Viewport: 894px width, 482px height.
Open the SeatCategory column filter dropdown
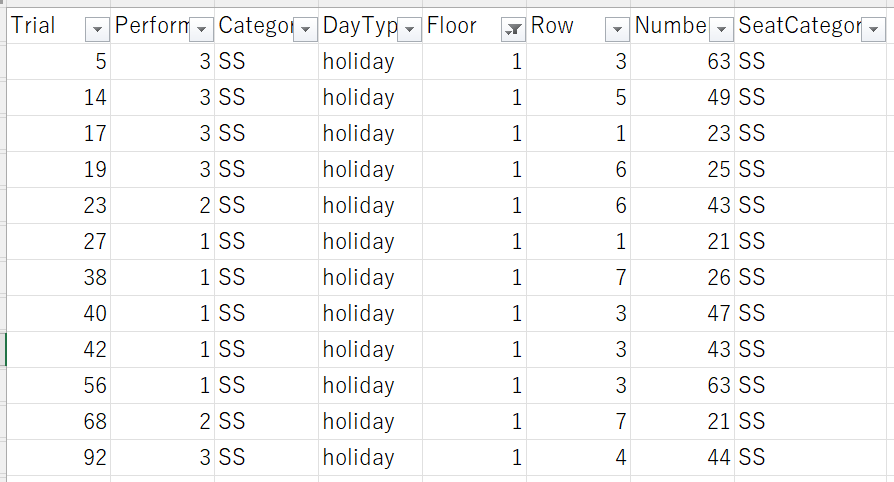tap(873, 29)
